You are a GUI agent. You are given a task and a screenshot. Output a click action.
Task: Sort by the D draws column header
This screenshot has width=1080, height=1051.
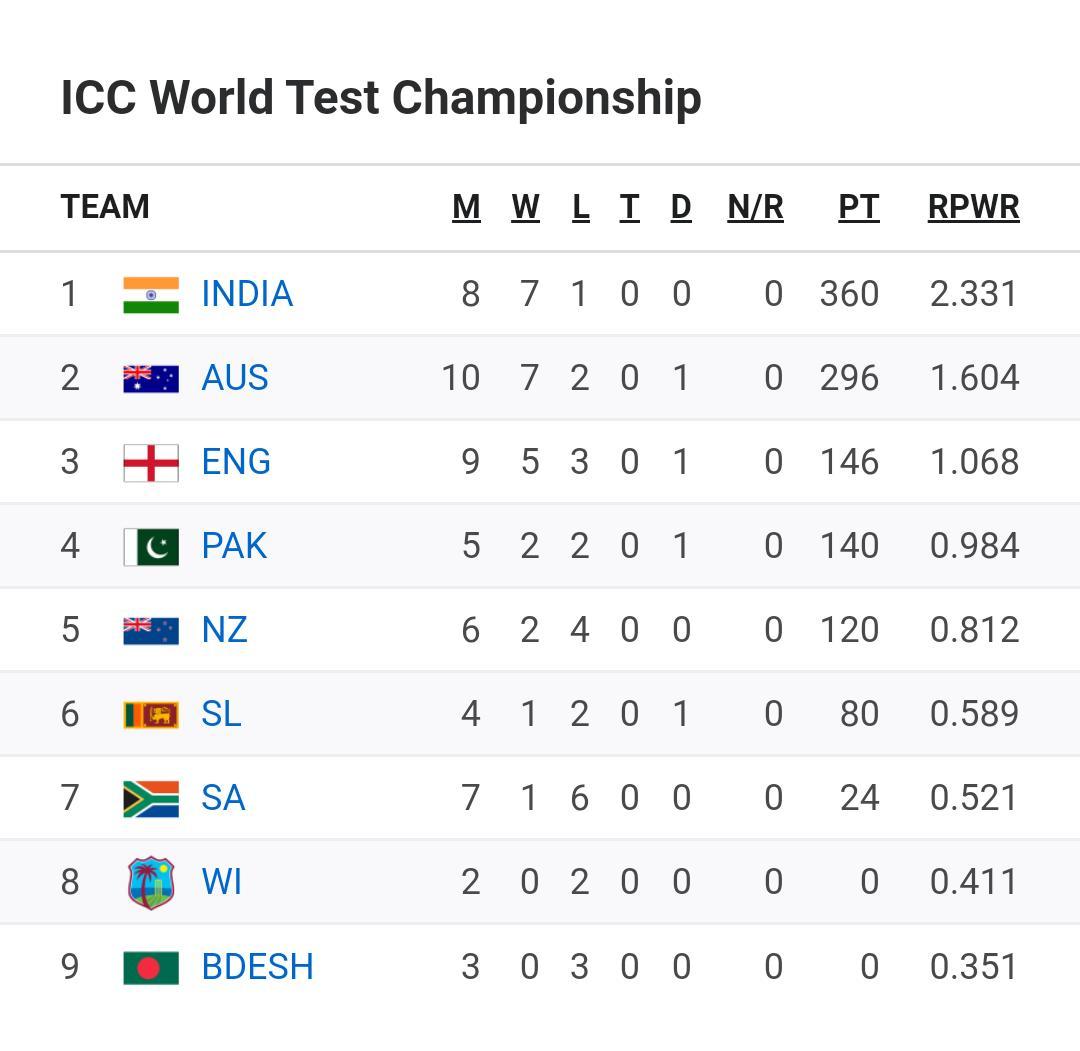click(681, 207)
